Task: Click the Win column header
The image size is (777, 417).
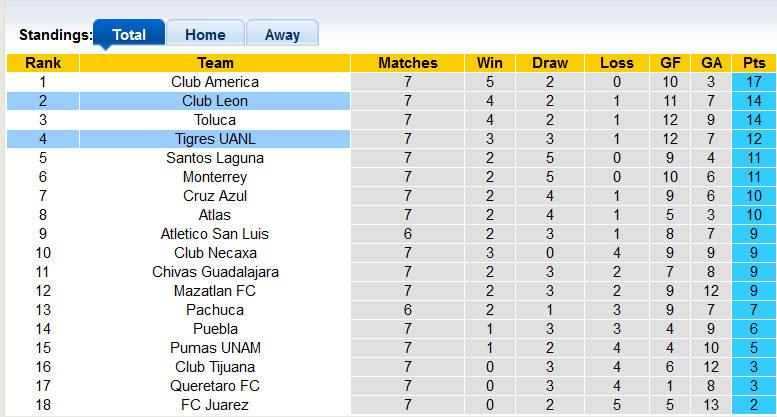Action: [x=490, y=63]
